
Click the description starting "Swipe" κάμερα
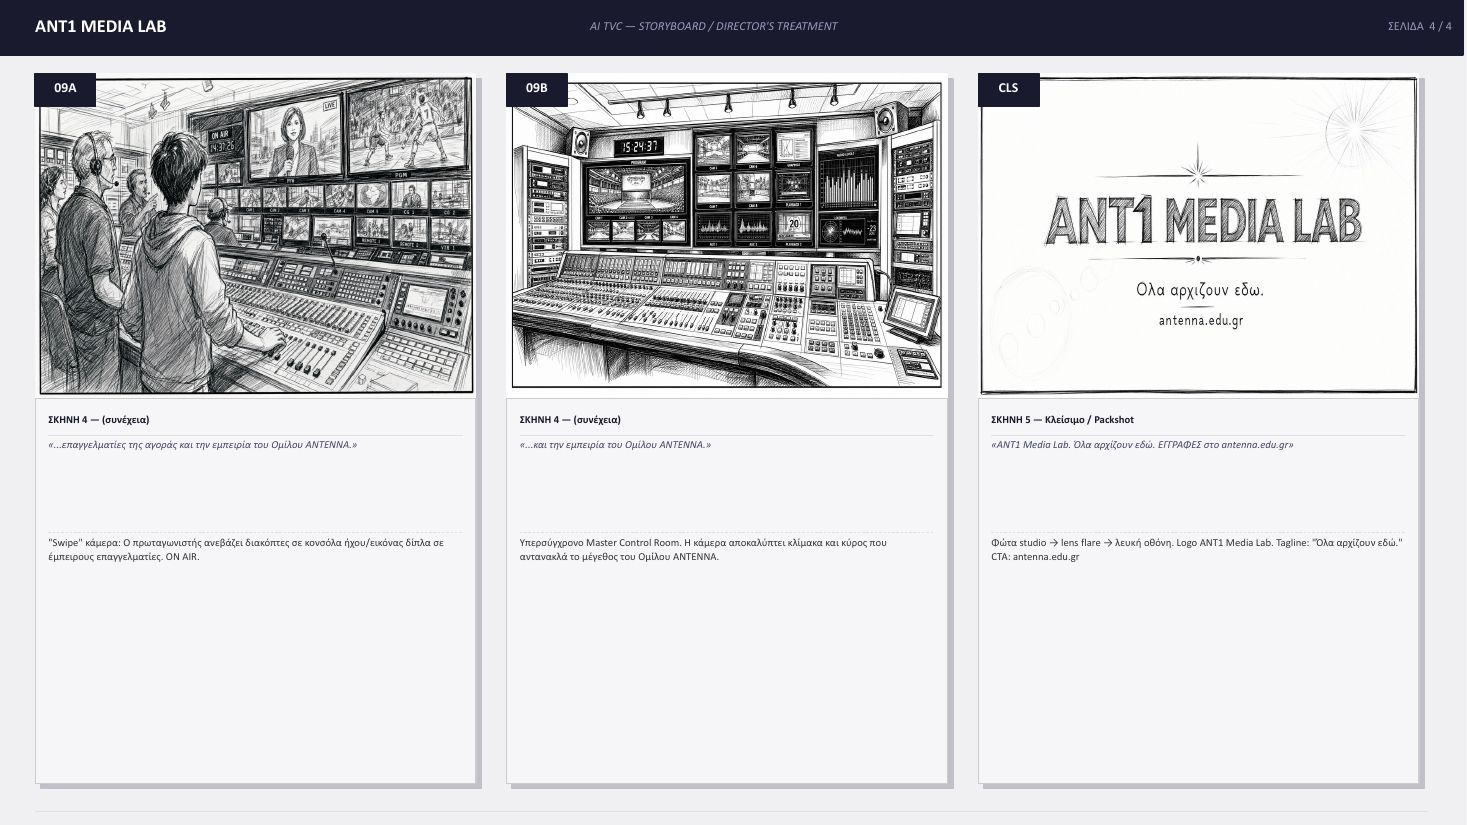click(246, 550)
